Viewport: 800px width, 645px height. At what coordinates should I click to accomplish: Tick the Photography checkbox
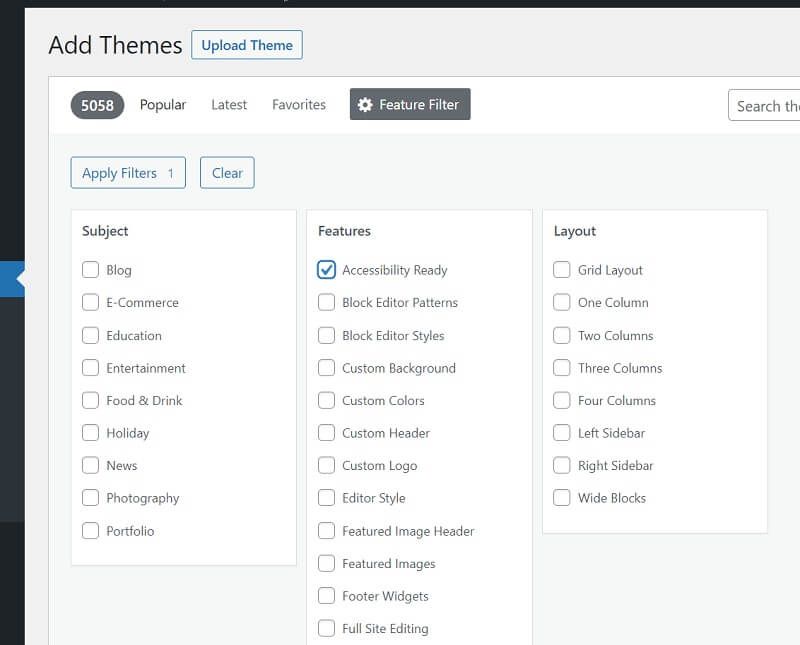point(90,498)
